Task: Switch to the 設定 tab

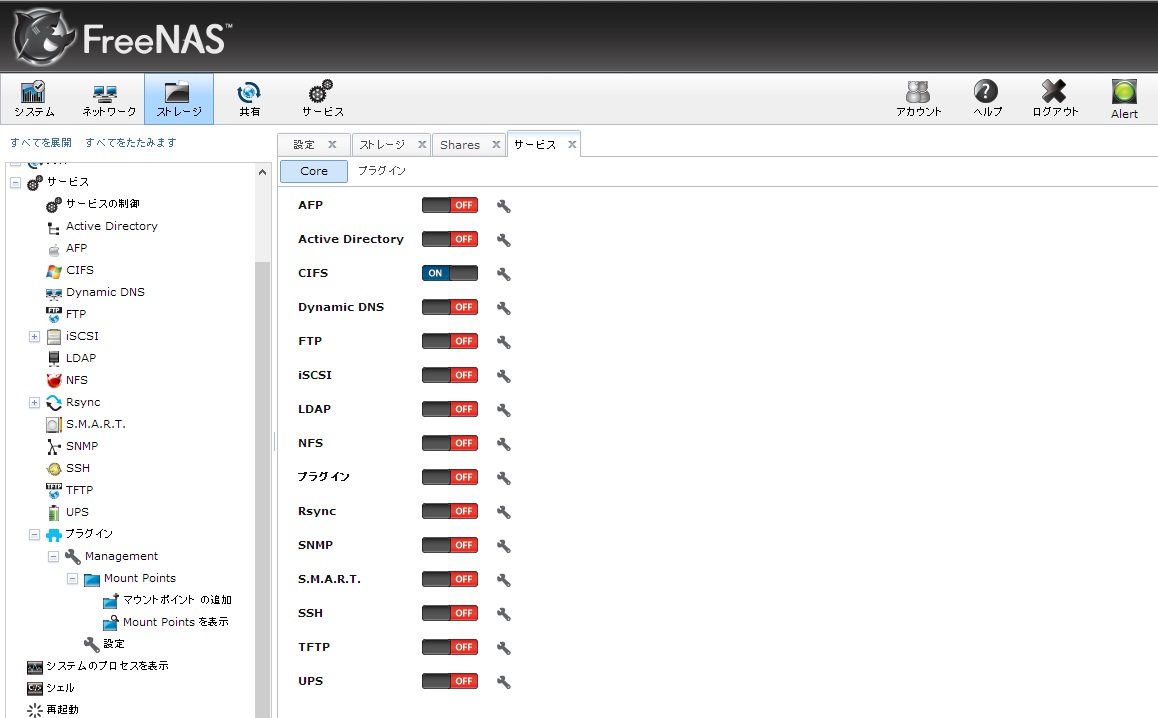Action: point(304,145)
